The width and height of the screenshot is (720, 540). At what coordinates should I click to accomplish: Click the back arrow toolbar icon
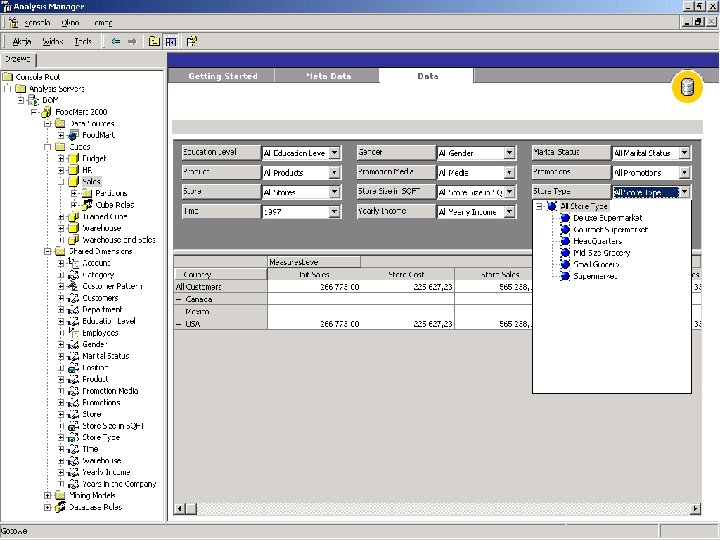click(x=115, y=42)
